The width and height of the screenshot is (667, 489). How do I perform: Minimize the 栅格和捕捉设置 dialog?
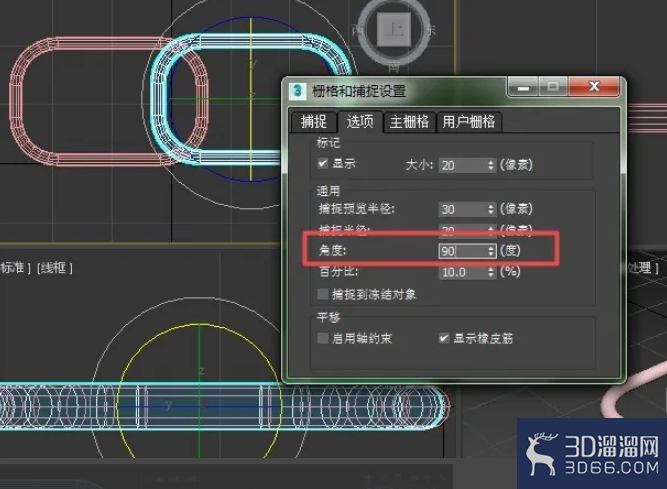(523, 87)
